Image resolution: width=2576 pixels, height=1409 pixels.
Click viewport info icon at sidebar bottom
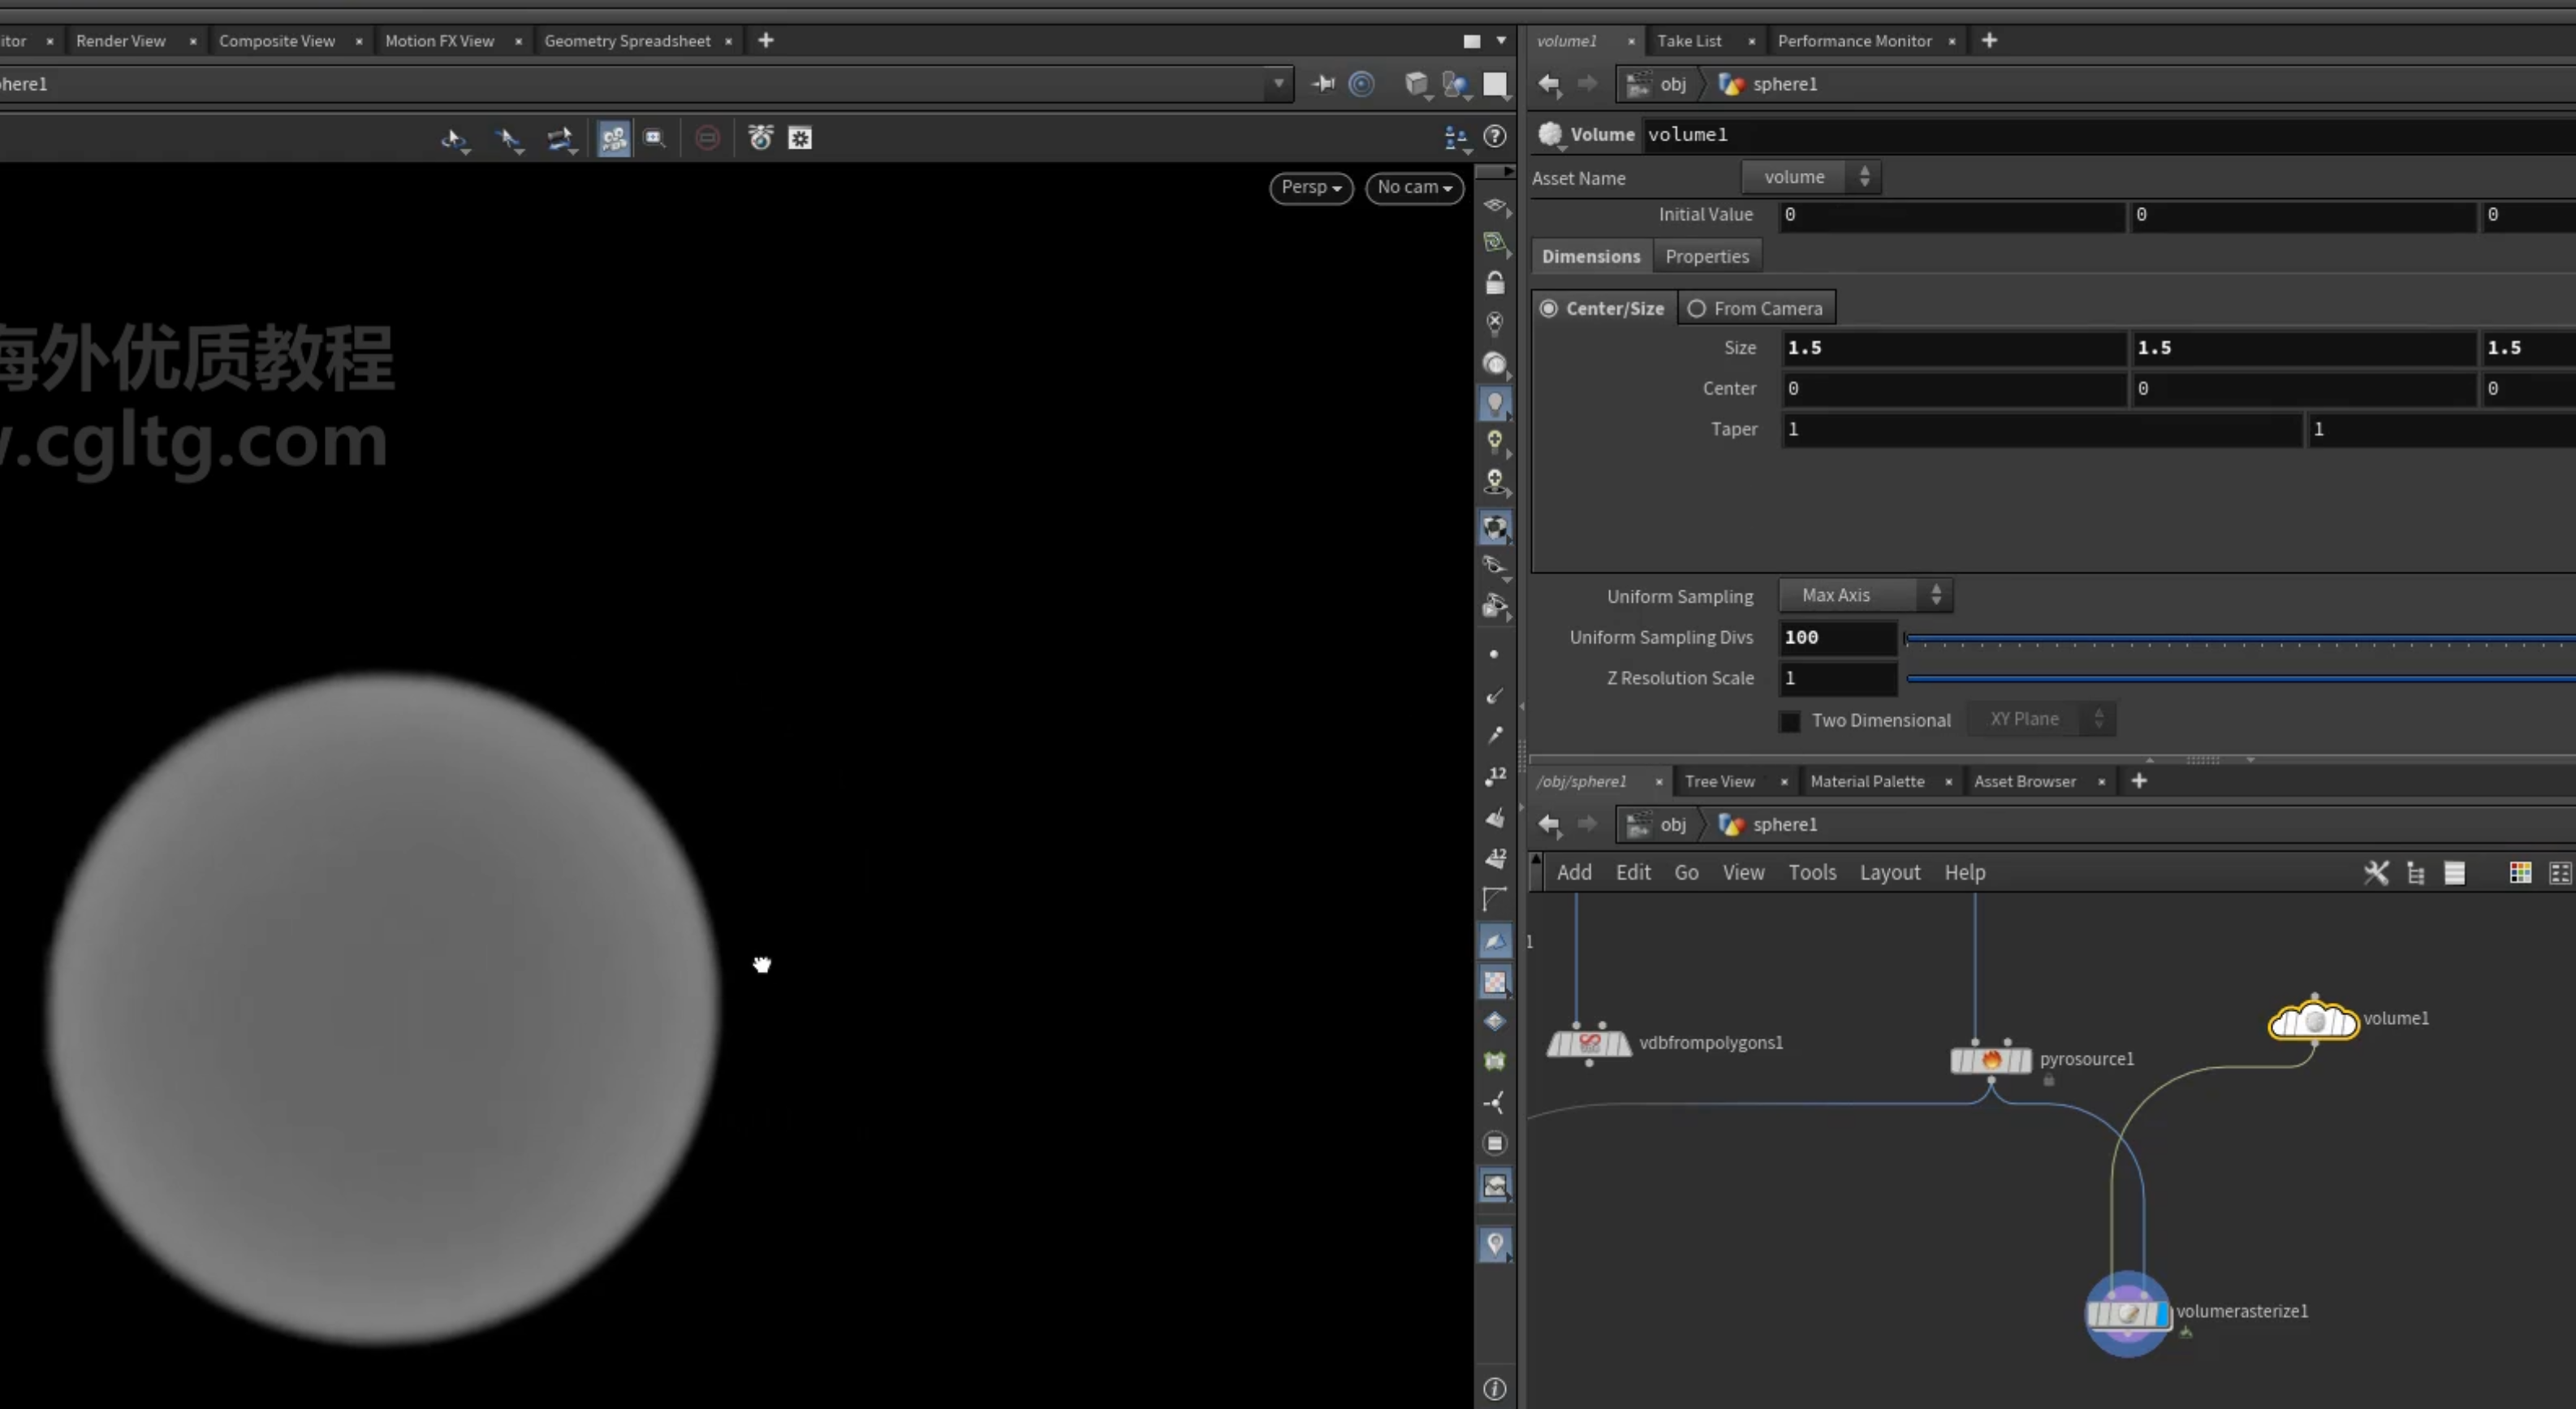(1494, 1388)
